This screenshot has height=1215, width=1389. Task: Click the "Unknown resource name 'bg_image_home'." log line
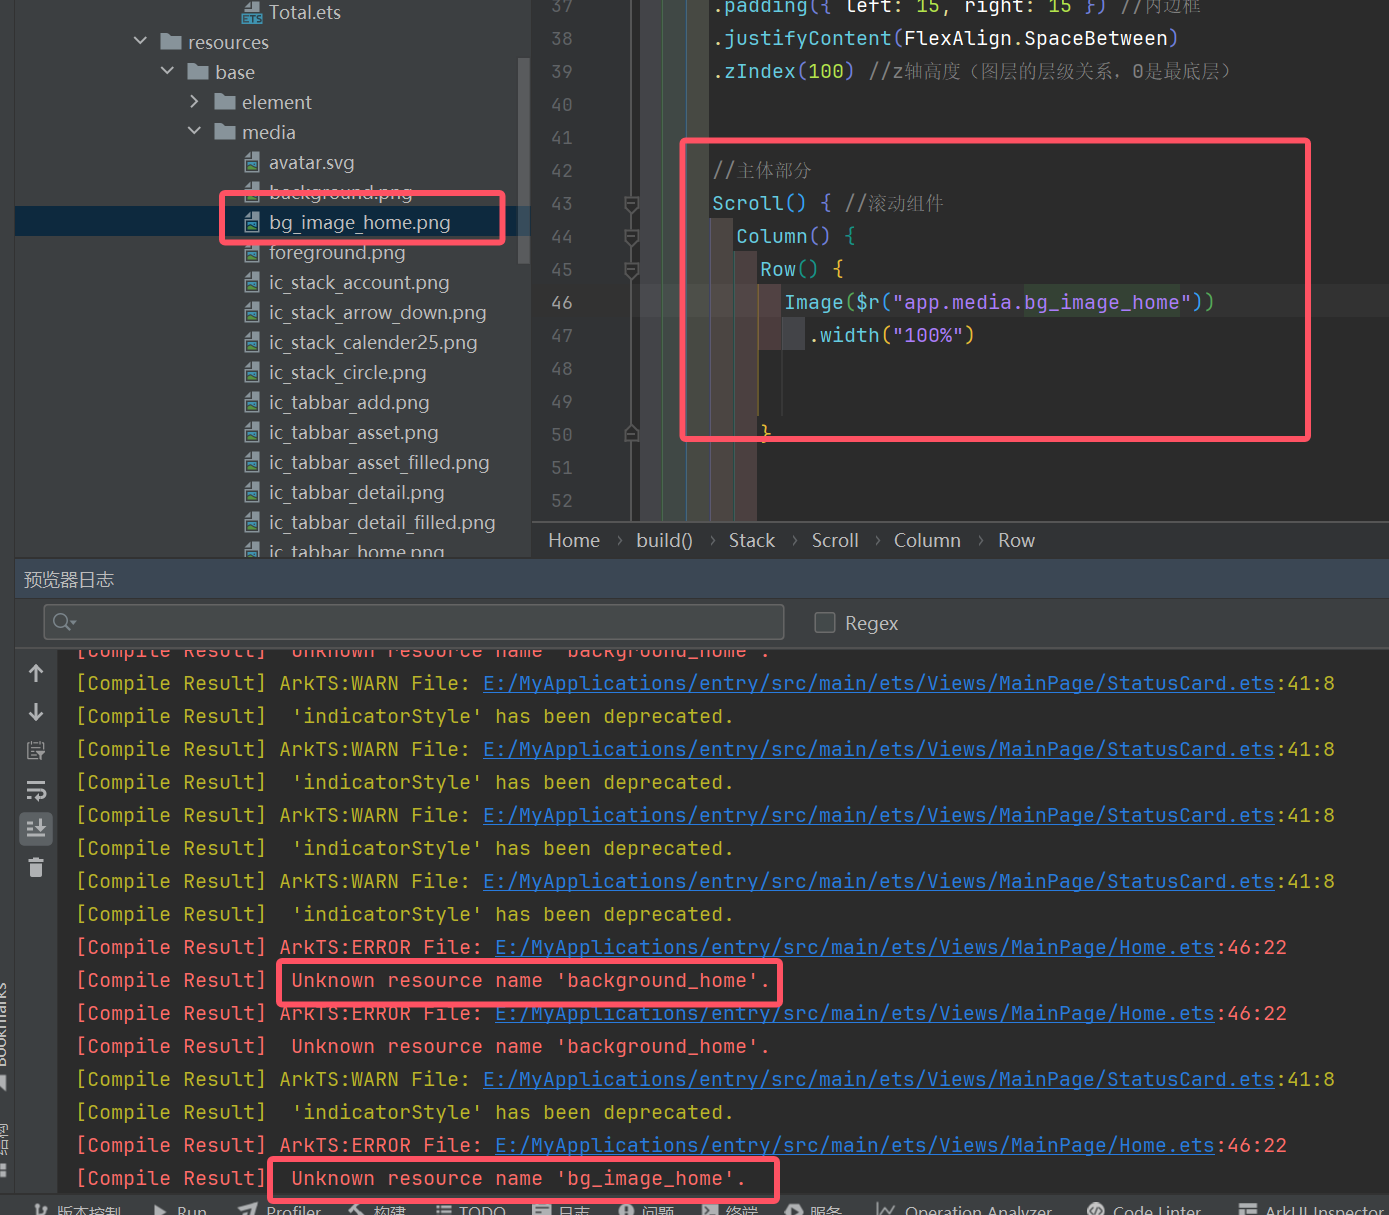coord(518,1178)
